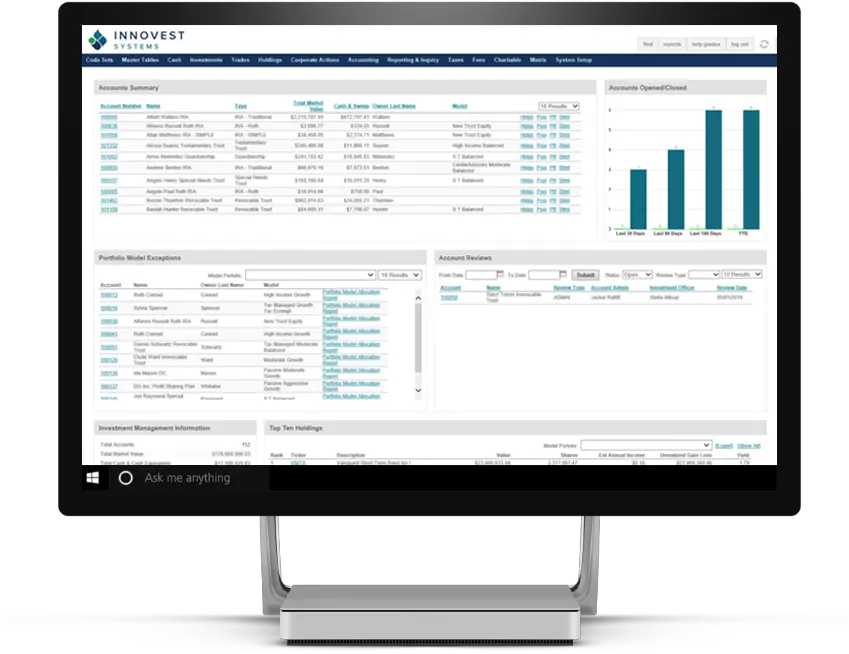
Task: Open the Windows Start menu
Action: pyautogui.click(x=93, y=478)
